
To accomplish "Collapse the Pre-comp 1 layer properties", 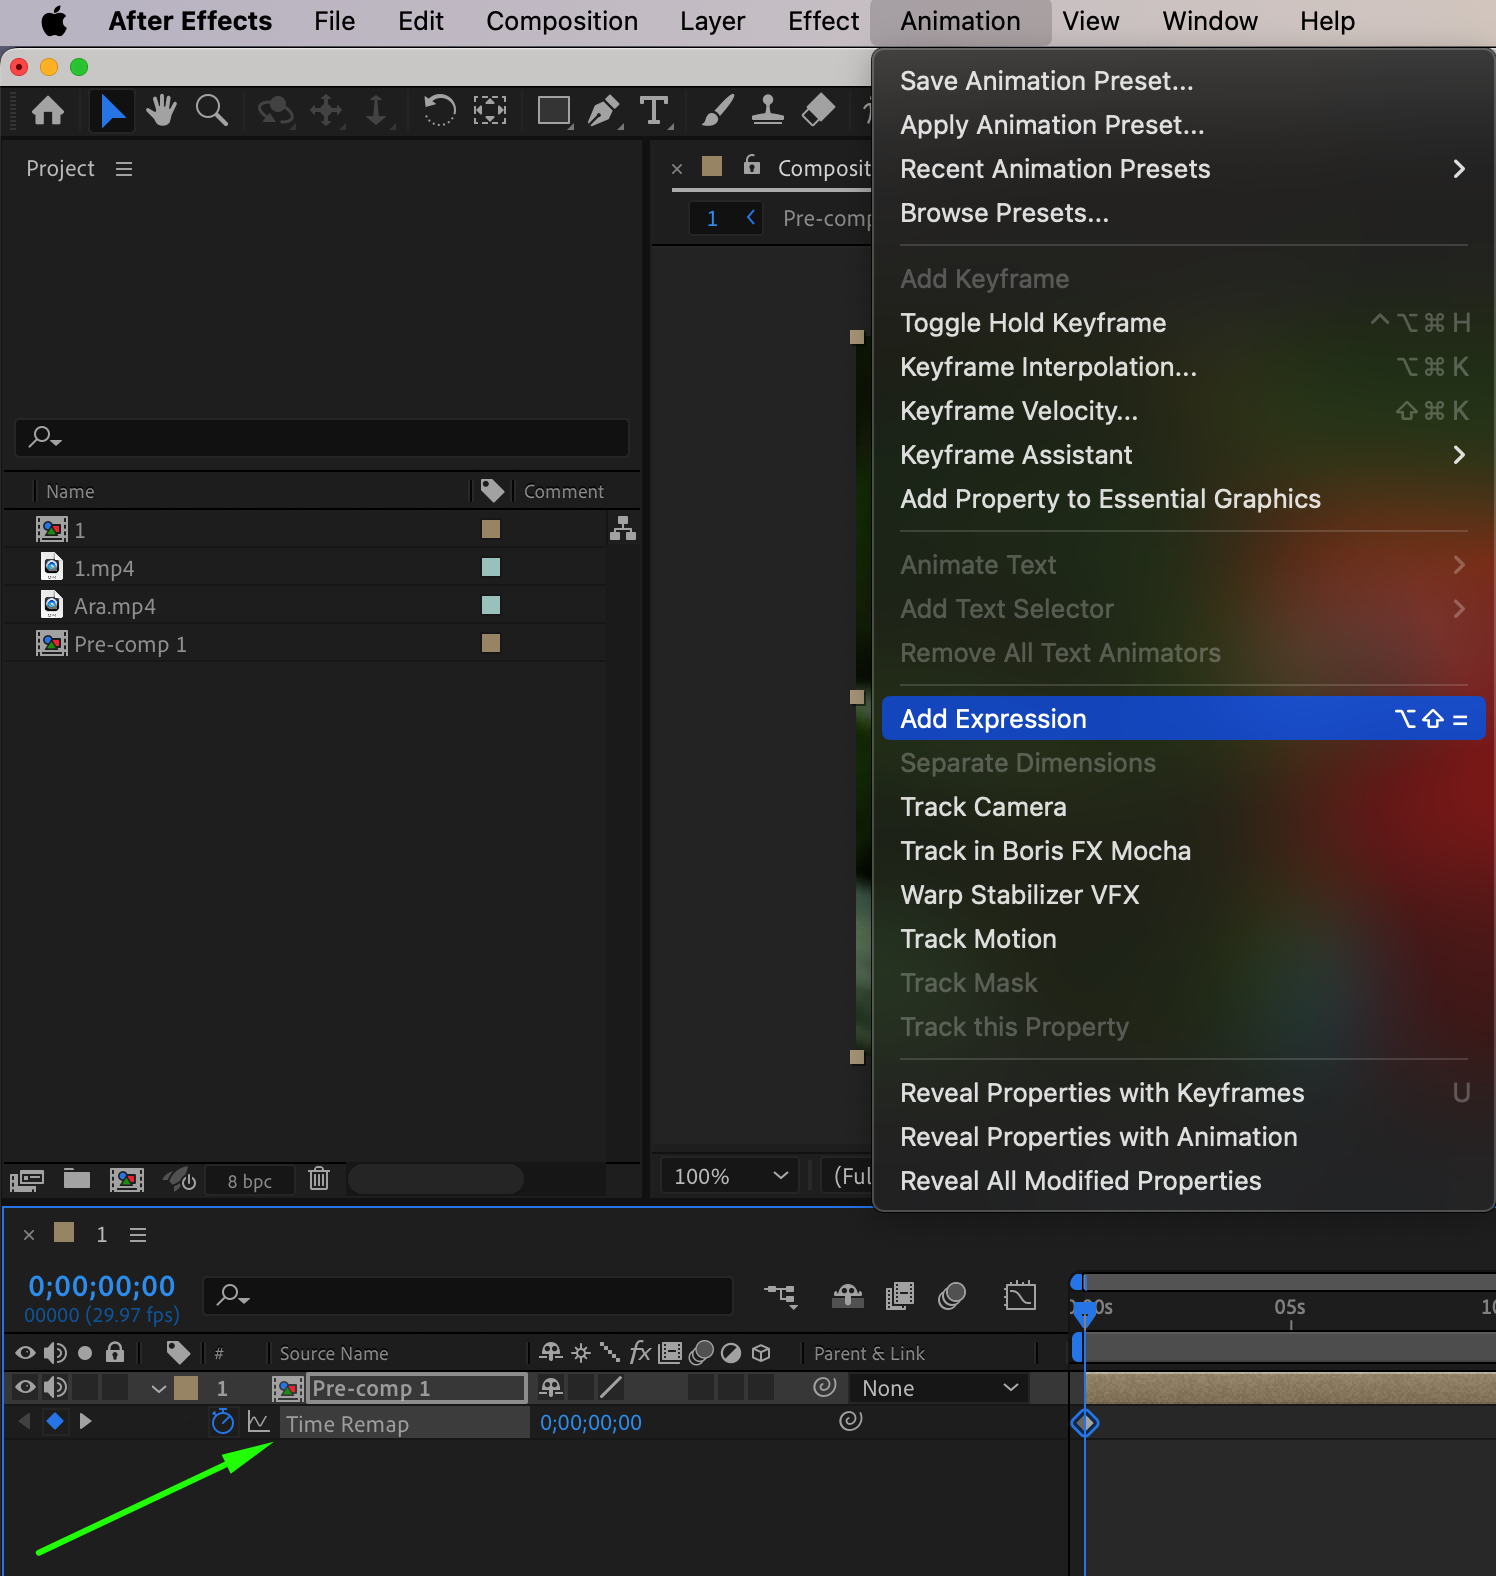I will pyautogui.click(x=158, y=1388).
